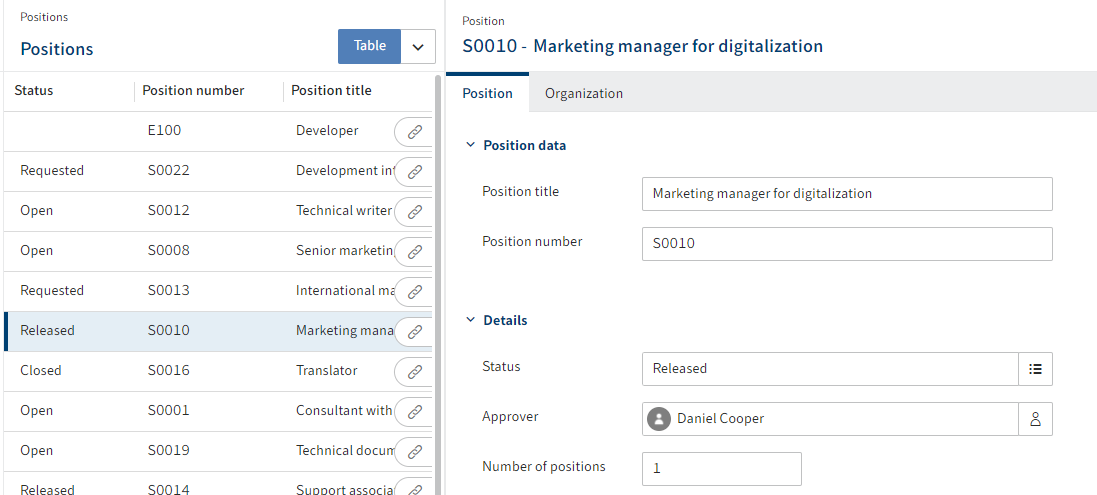Image resolution: width=1097 pixels, height=495 pixels.
Task: Sort by the Position number column header
Action: pos(193,90)
